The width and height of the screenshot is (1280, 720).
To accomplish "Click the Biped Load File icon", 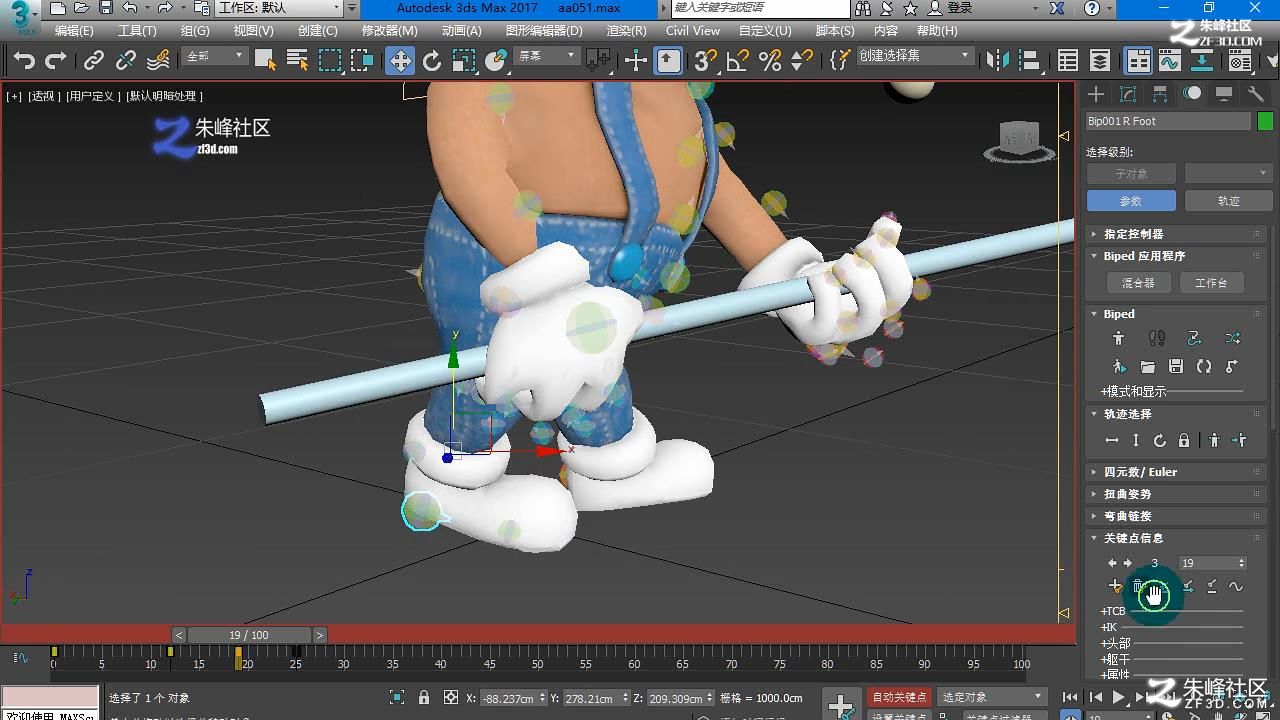I will point(1148,367).
